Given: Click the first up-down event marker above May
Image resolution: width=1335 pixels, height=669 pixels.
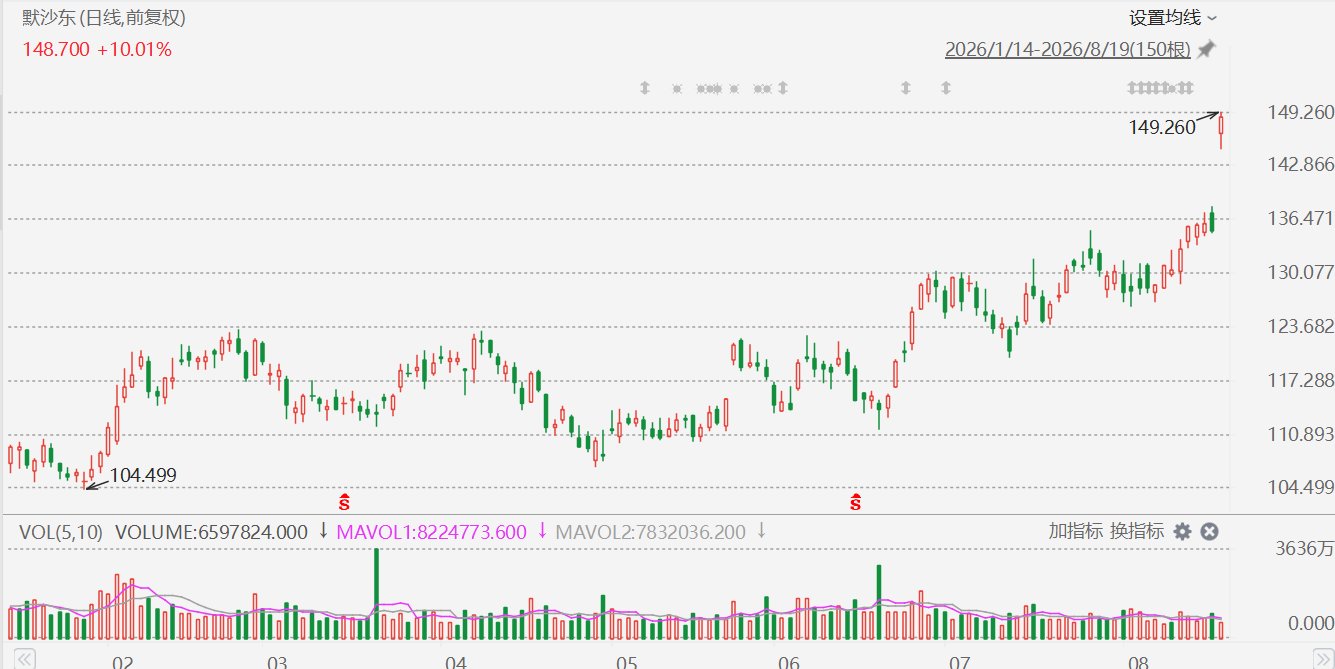Looking at the screenshot, I should coord(645,88).
